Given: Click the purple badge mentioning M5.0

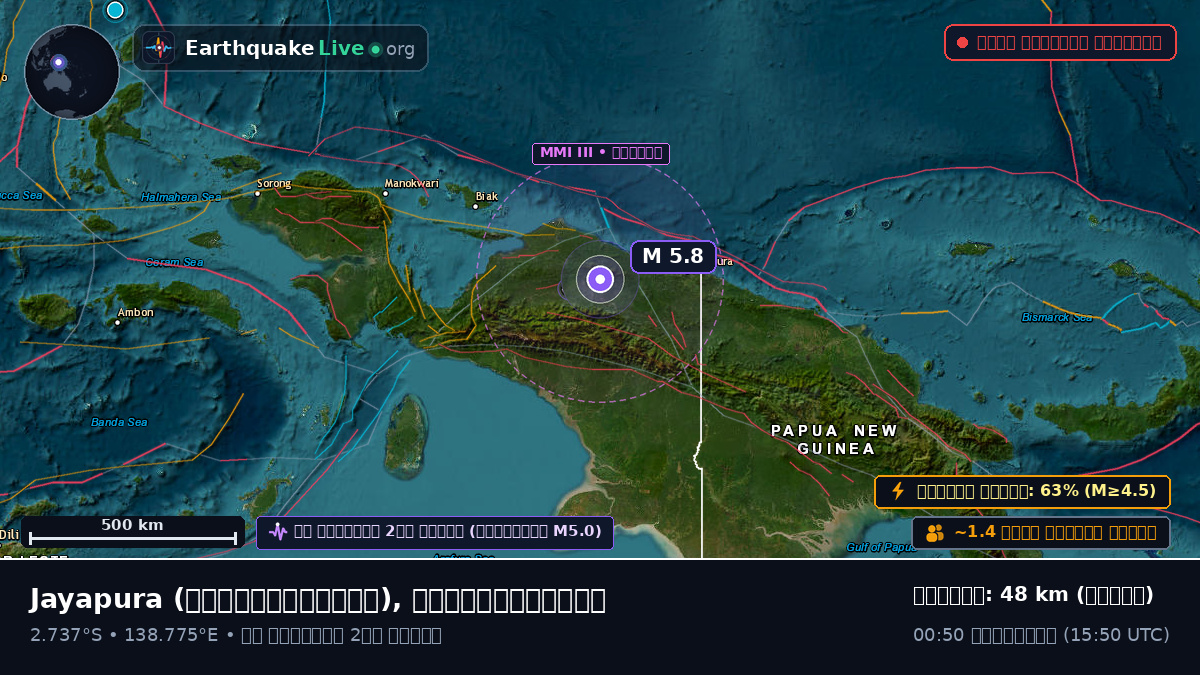Looking at the screenshot, I should [435, 532].
